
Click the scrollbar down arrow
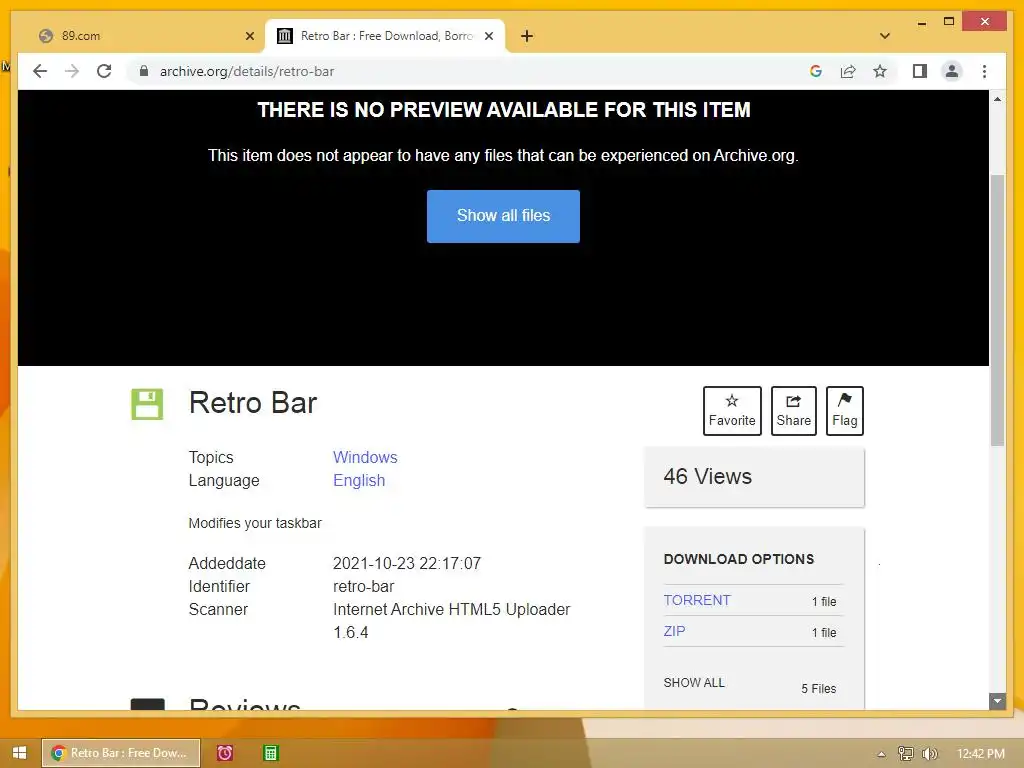997,701
